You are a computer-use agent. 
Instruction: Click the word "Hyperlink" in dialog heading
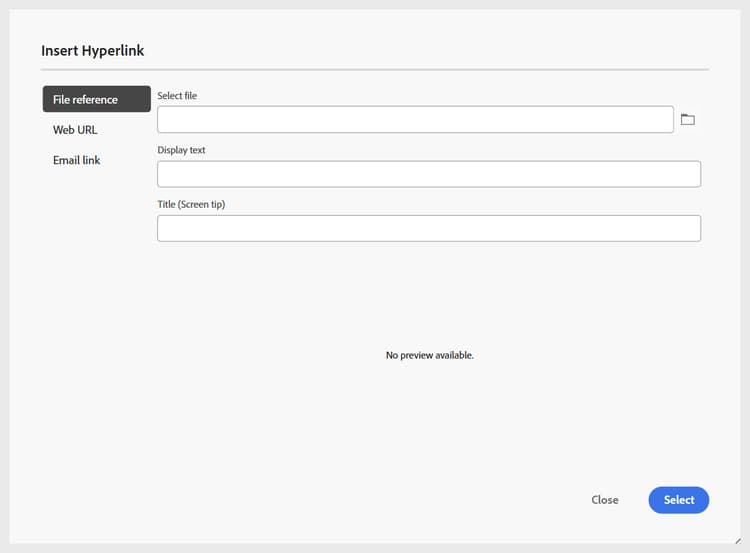[x=113, y=50]
